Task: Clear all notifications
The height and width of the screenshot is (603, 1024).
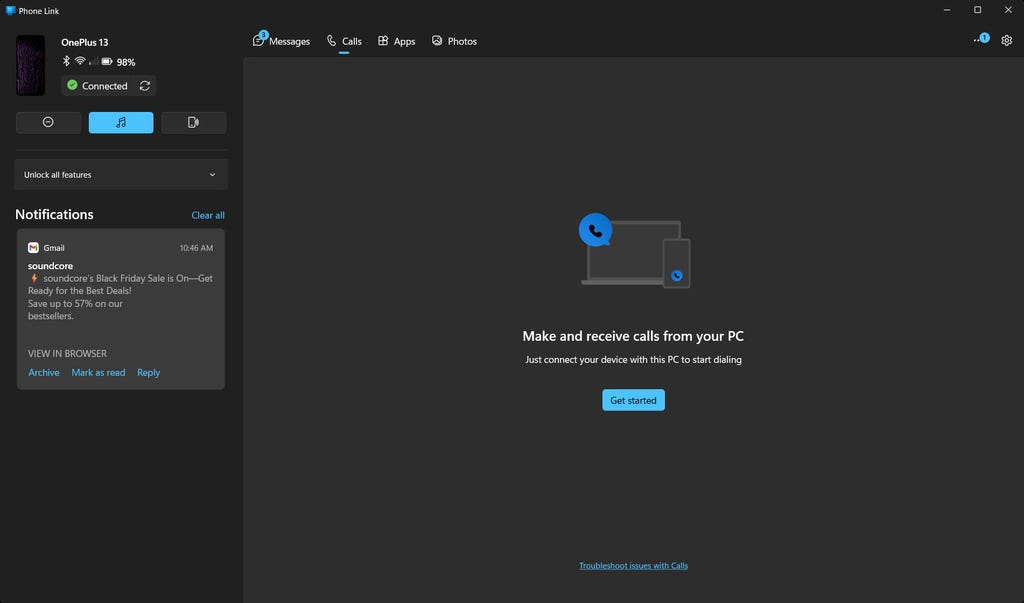Action: 208,215
